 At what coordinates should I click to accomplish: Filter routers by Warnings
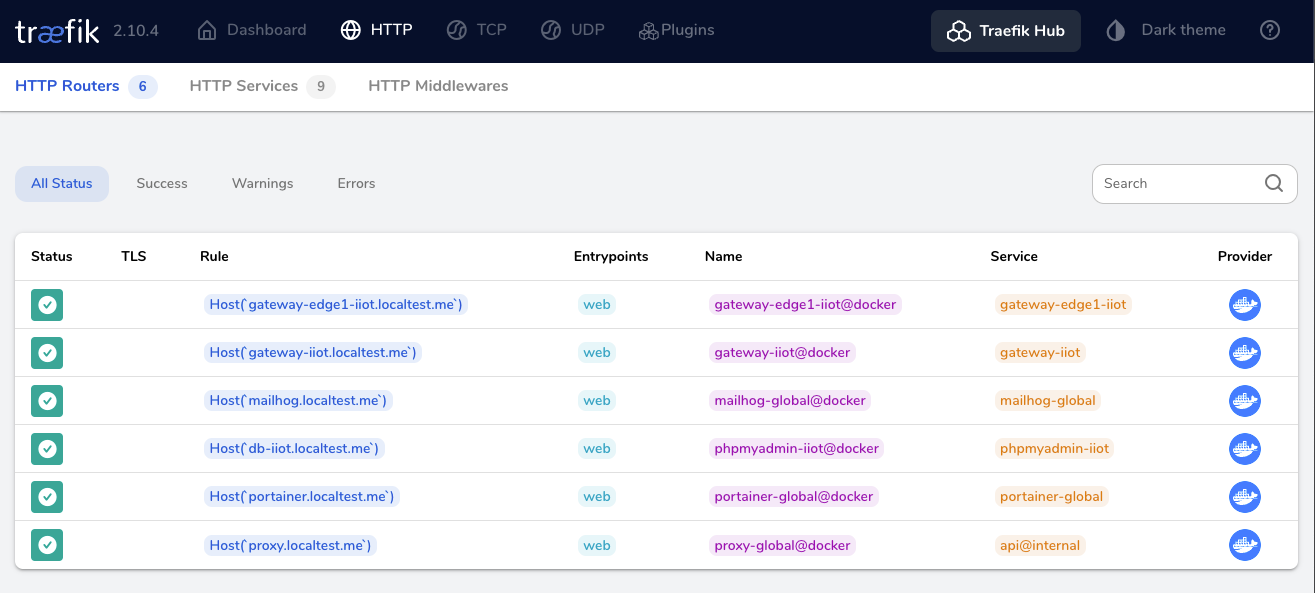[263, 183]
